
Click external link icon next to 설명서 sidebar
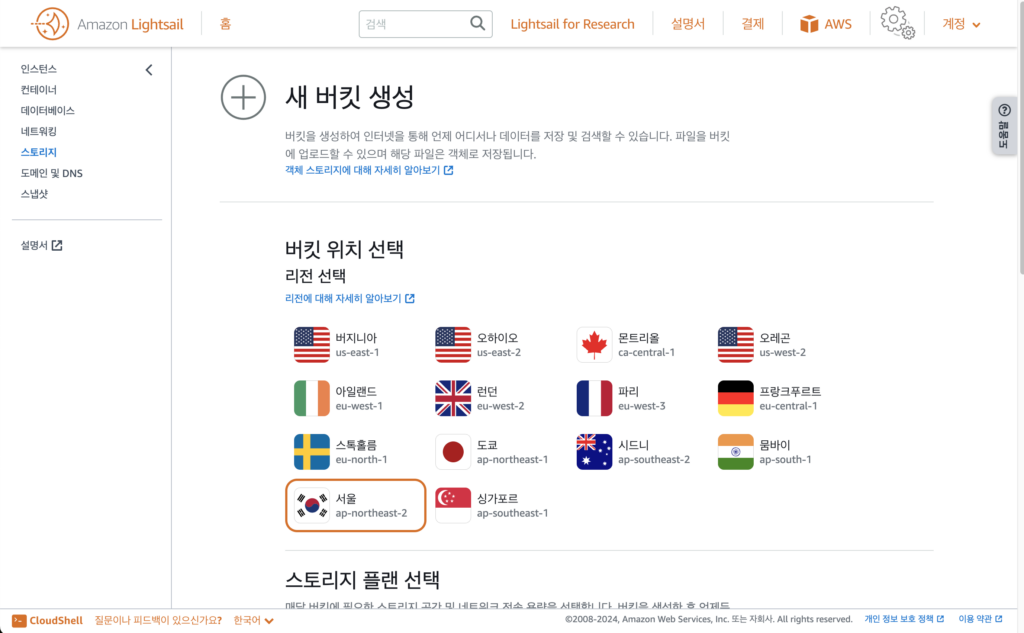[x=57, y=246]
